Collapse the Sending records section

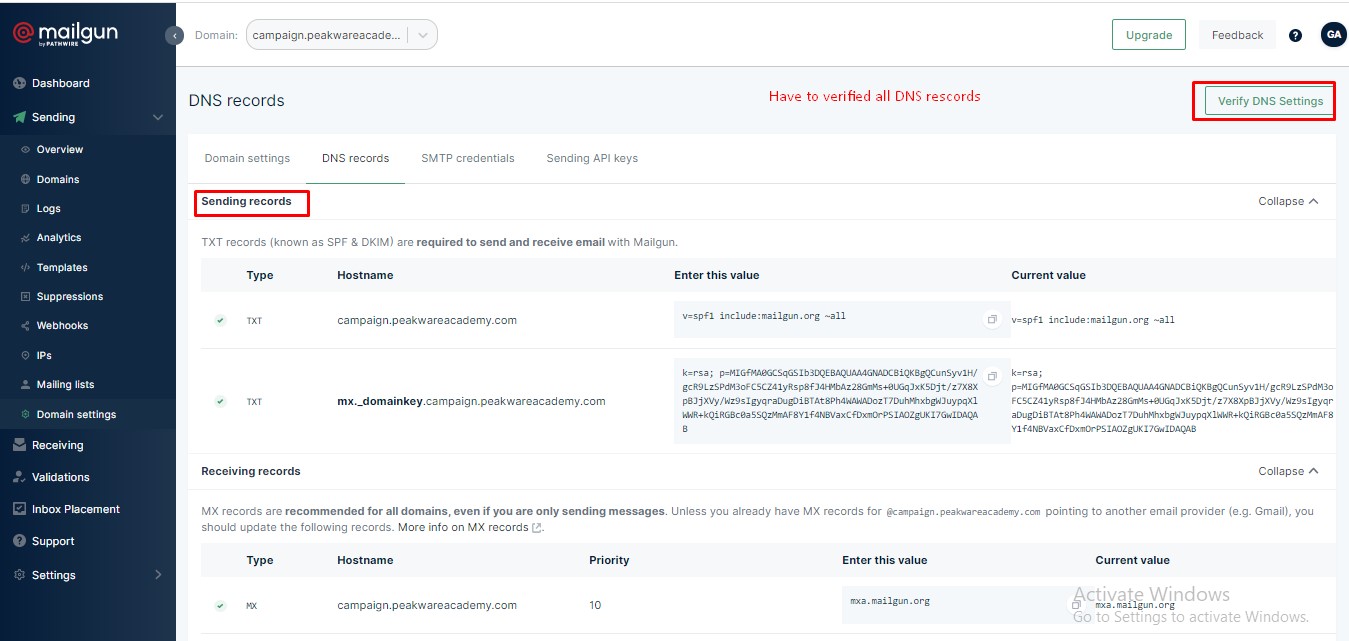coord(1289,201)
